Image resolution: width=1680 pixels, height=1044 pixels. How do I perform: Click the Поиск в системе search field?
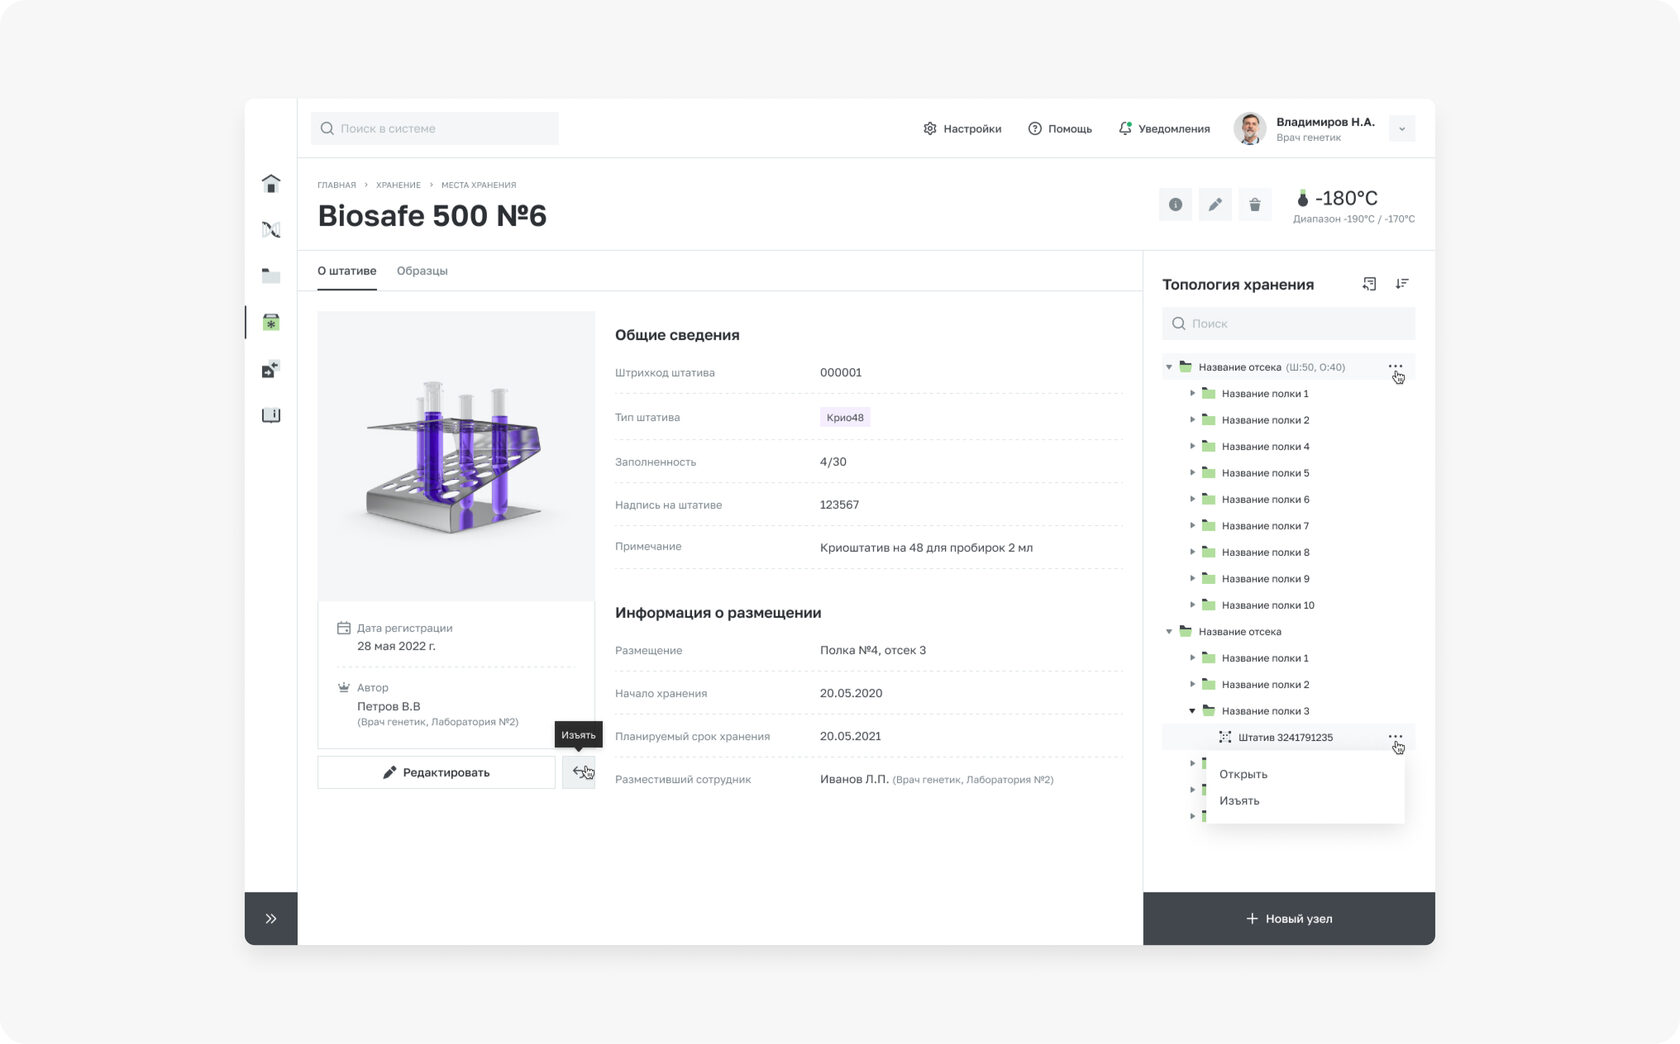tap(435, 128)
